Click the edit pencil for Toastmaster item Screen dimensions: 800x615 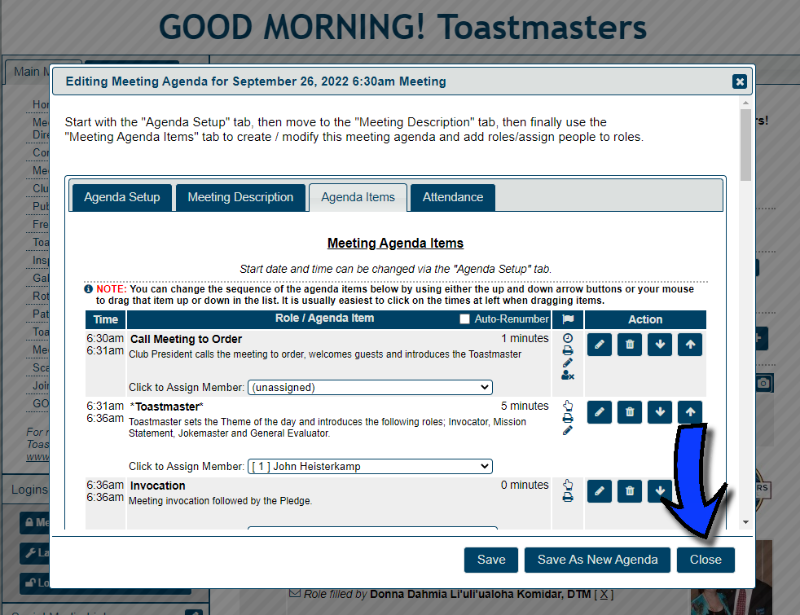(599, 411)
